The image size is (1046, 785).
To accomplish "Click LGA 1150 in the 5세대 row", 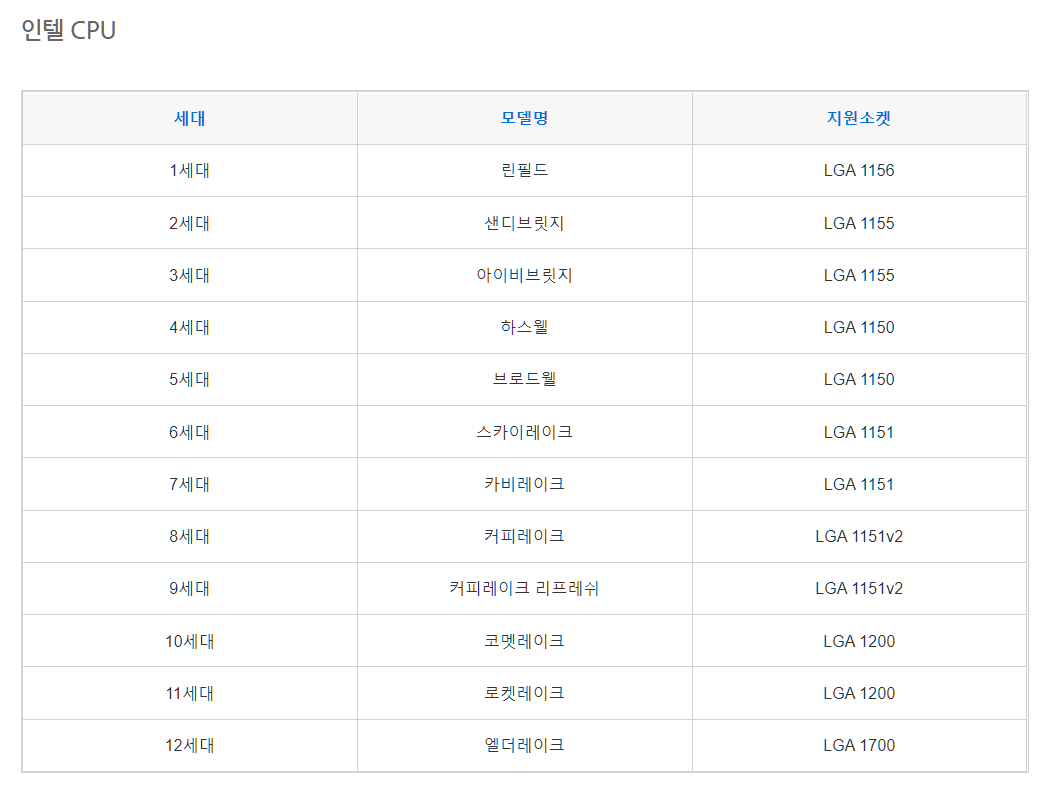I will click(x=859, y=379).
